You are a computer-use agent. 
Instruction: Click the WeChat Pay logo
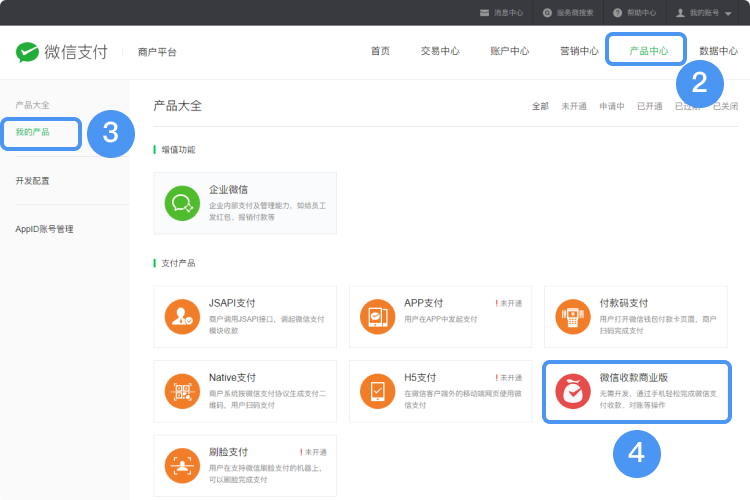pyautogui.click(x=62, y=51)
